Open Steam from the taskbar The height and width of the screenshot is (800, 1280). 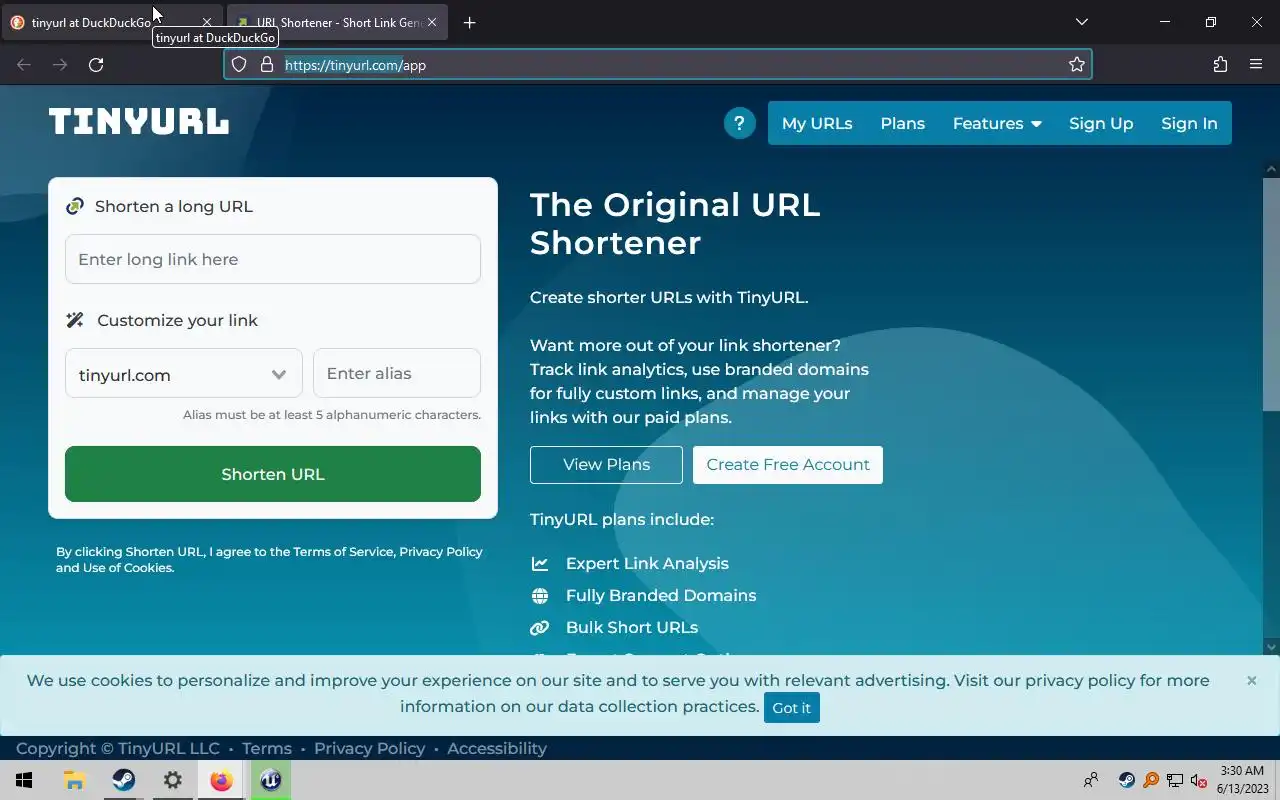(x=123, y=780)
